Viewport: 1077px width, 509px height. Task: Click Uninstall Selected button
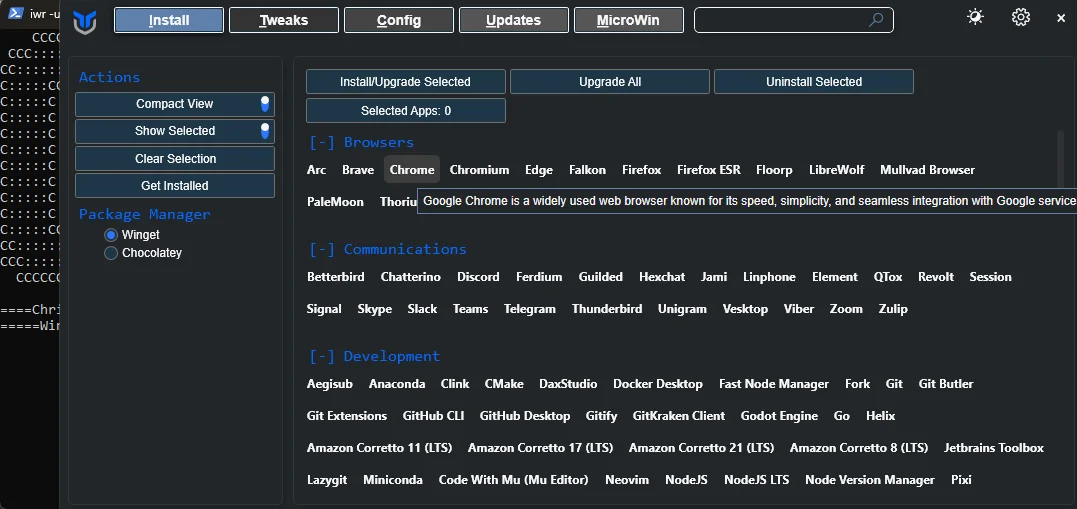tap(814, 82)
